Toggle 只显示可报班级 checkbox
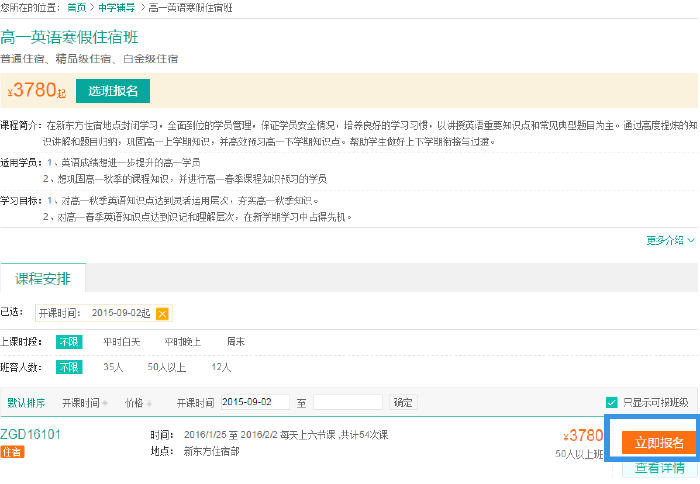This screenshot has height=484, width=700. coord(612,402)
